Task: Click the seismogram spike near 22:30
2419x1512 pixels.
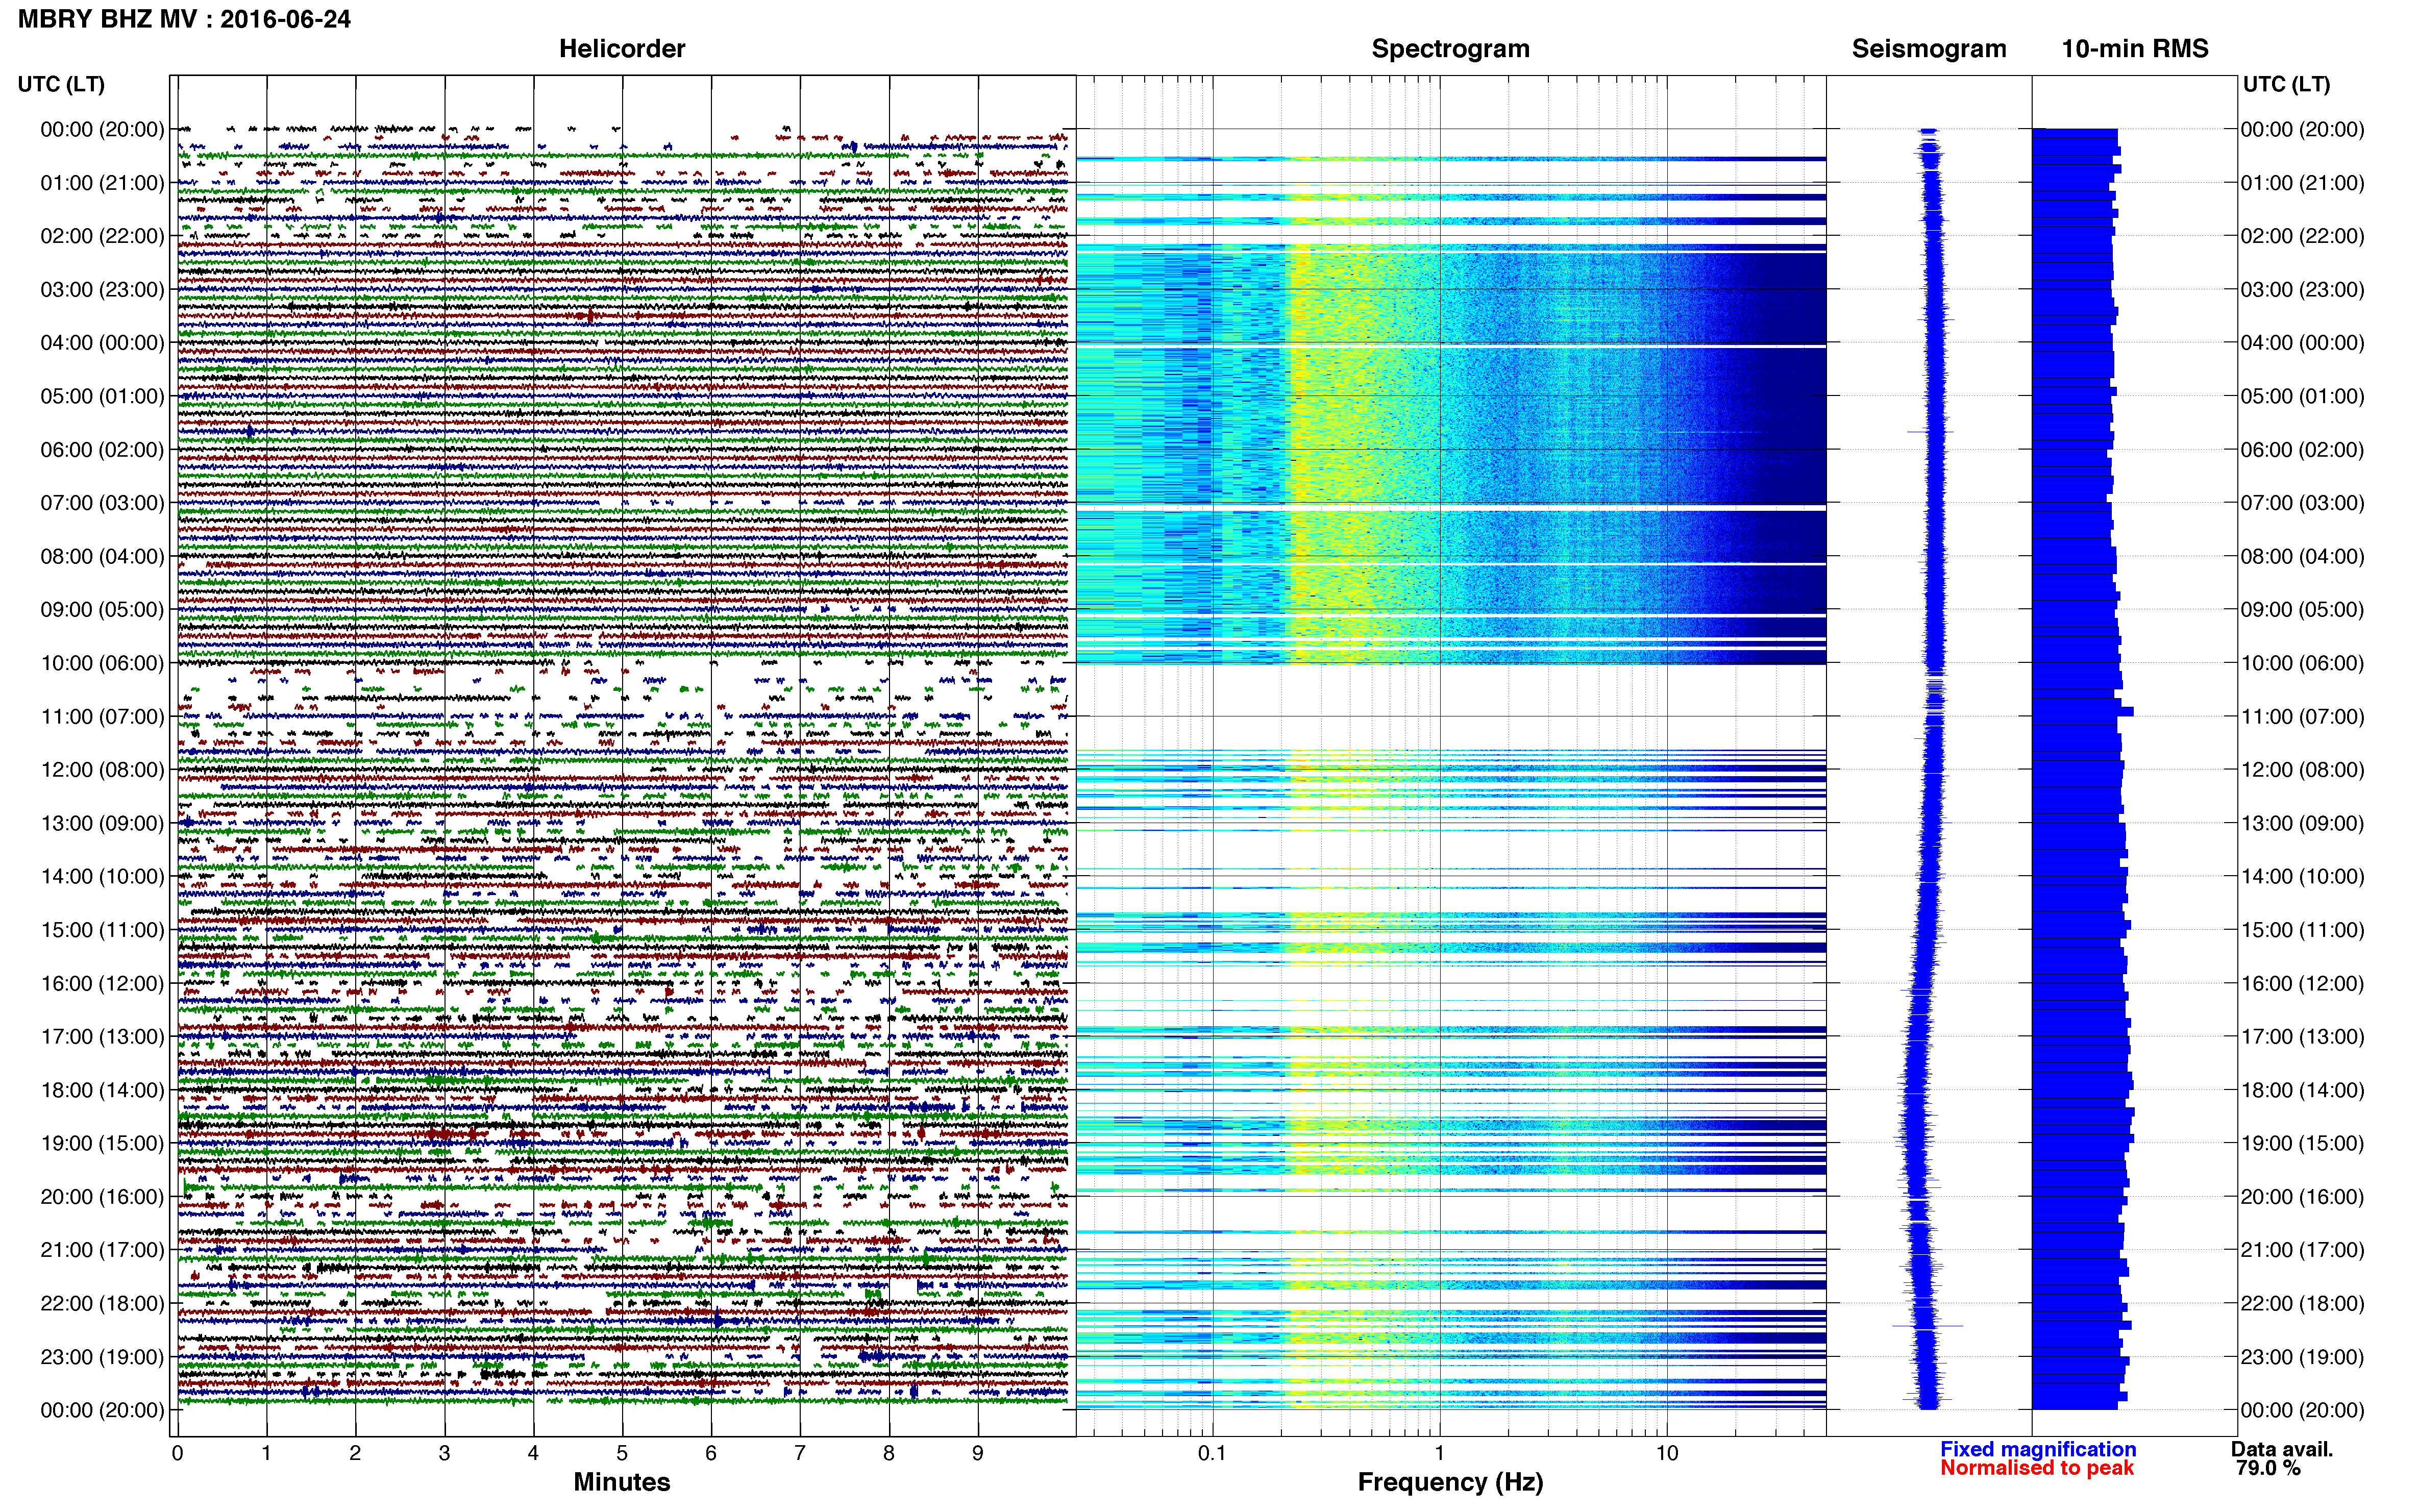Action: pyautogui.click(x=1927, y=1326)
